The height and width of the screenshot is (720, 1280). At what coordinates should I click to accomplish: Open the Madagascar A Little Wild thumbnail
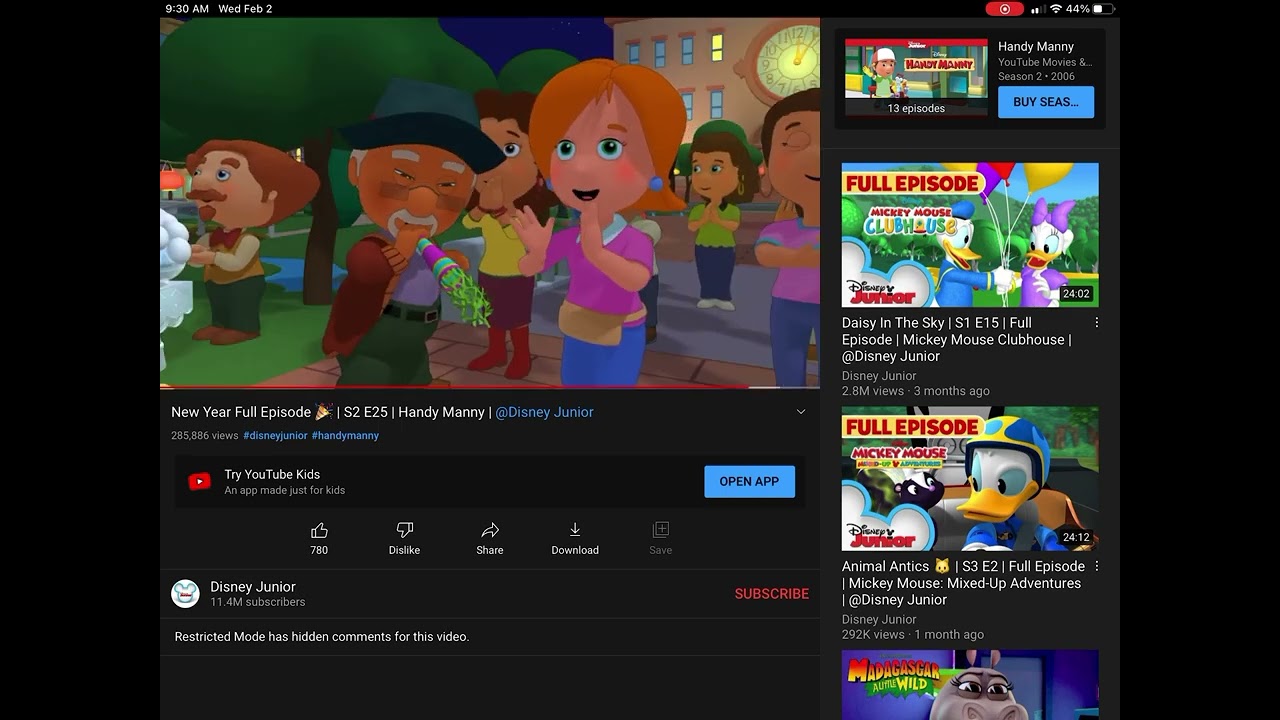click(970, 685)
